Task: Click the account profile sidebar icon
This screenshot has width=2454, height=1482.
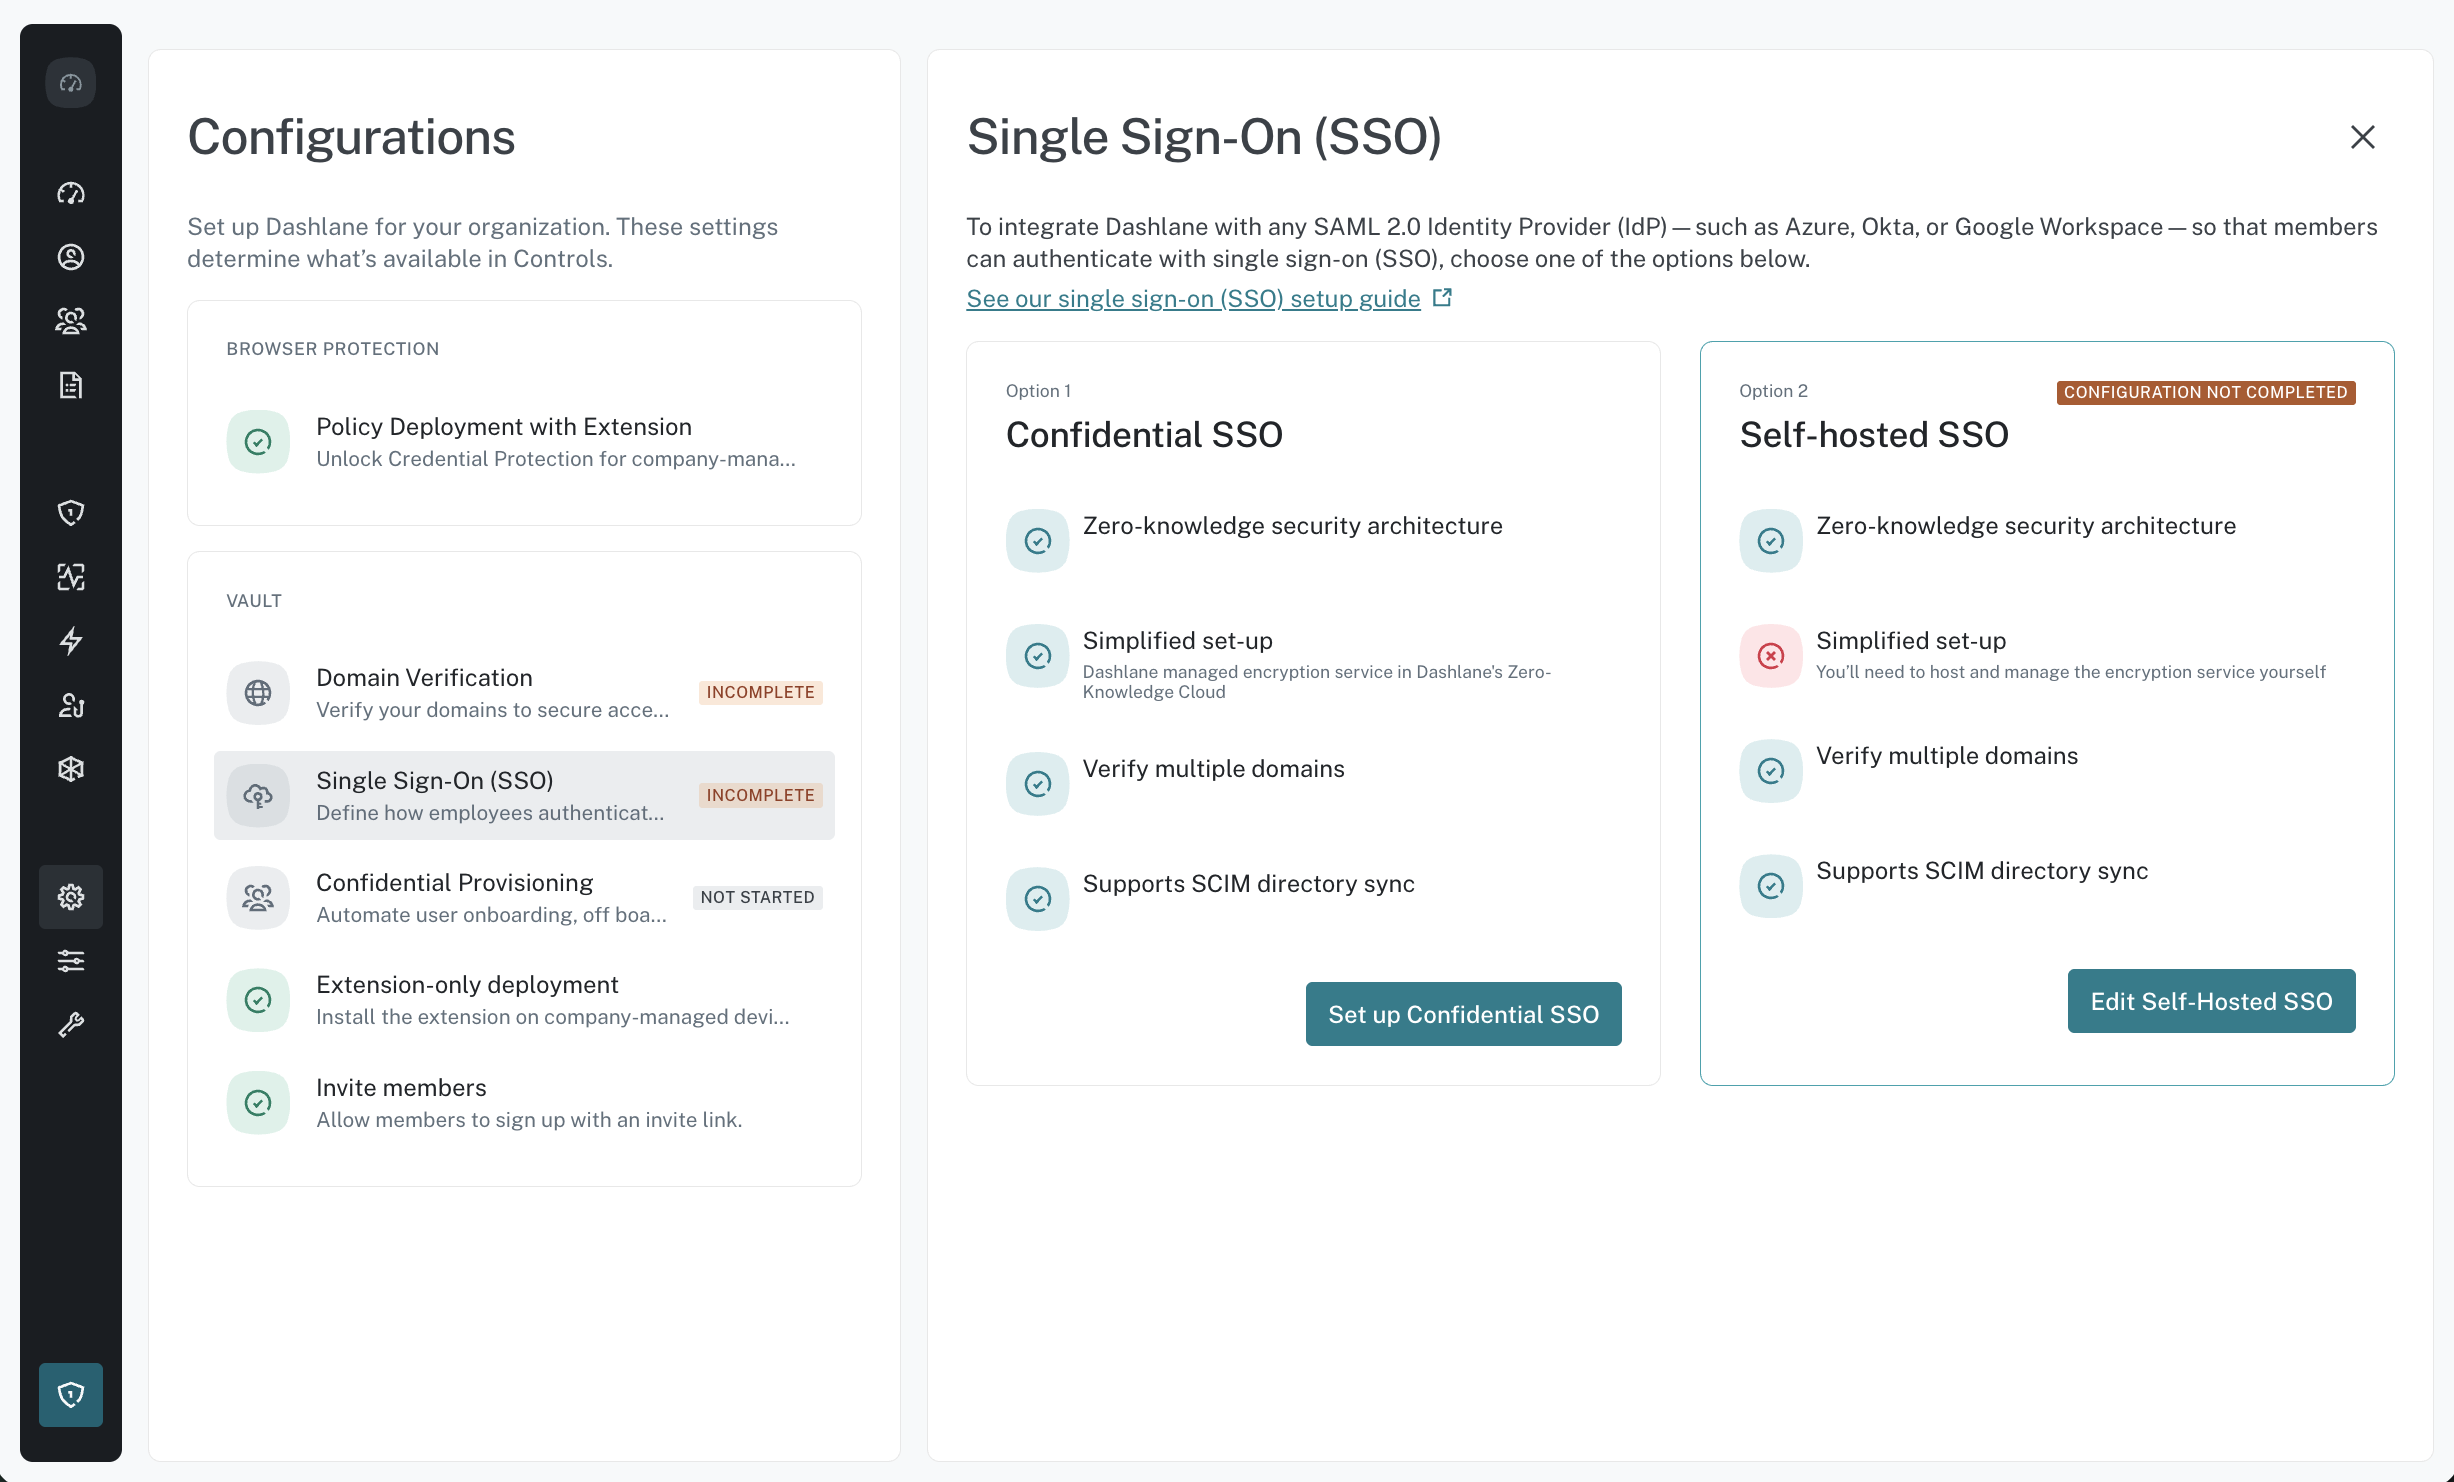Action: click(x=71, y=257)
